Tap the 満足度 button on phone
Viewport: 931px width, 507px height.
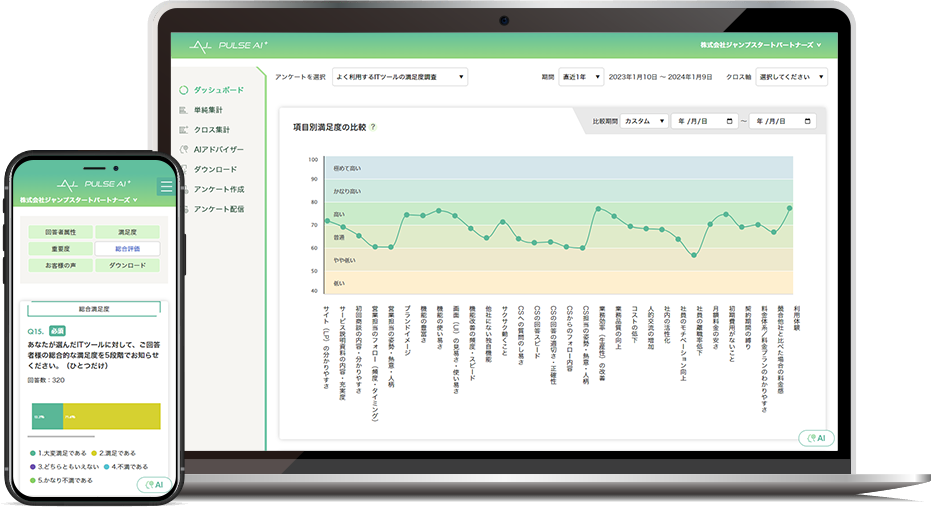(127, 232)
